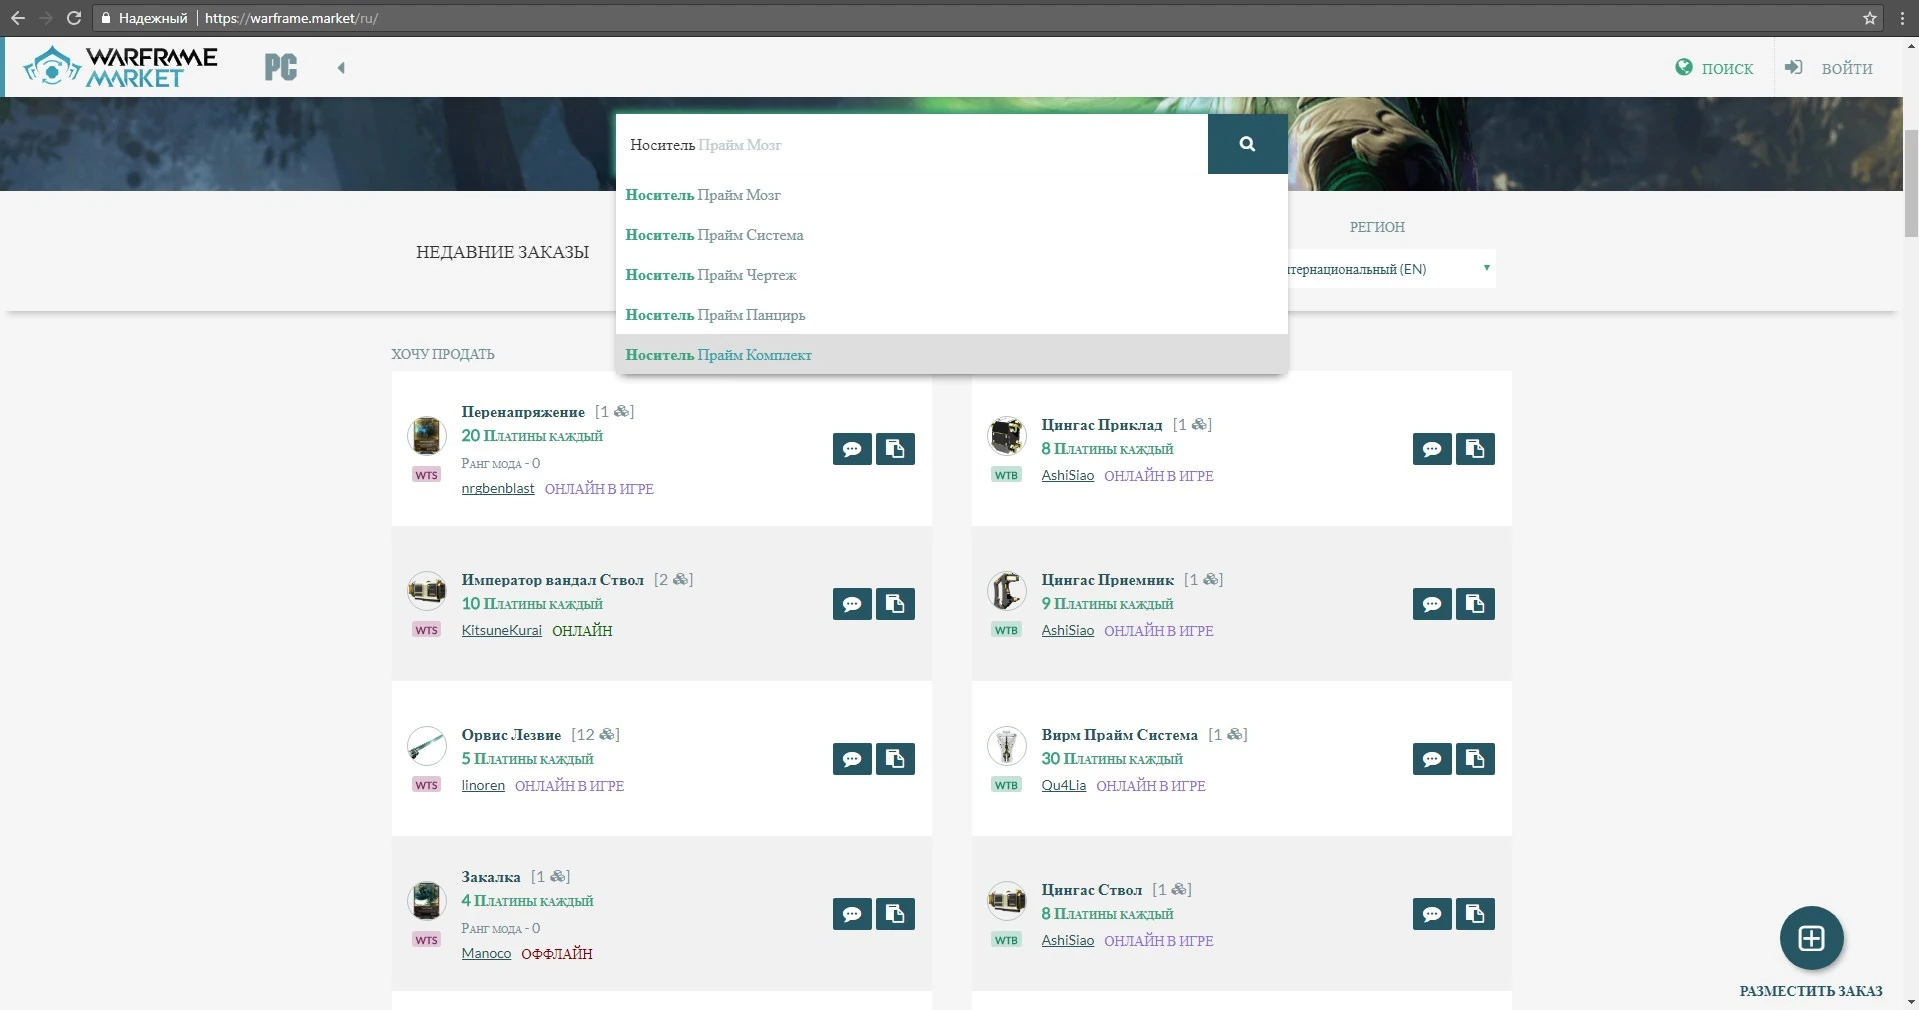Viewport: 1919px width, 1010px height.
Task: Open AshiSiao profile on Цингас Приемник order
Action: [x=1067, y=631]
